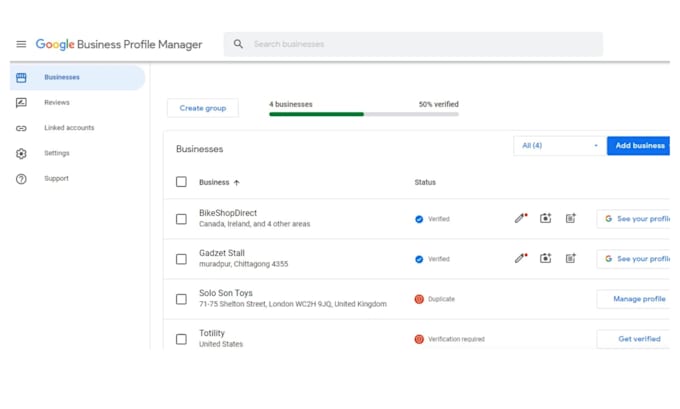Click the Business column header
The width and height of the screenshot is (680, 409).
(214, 183)
